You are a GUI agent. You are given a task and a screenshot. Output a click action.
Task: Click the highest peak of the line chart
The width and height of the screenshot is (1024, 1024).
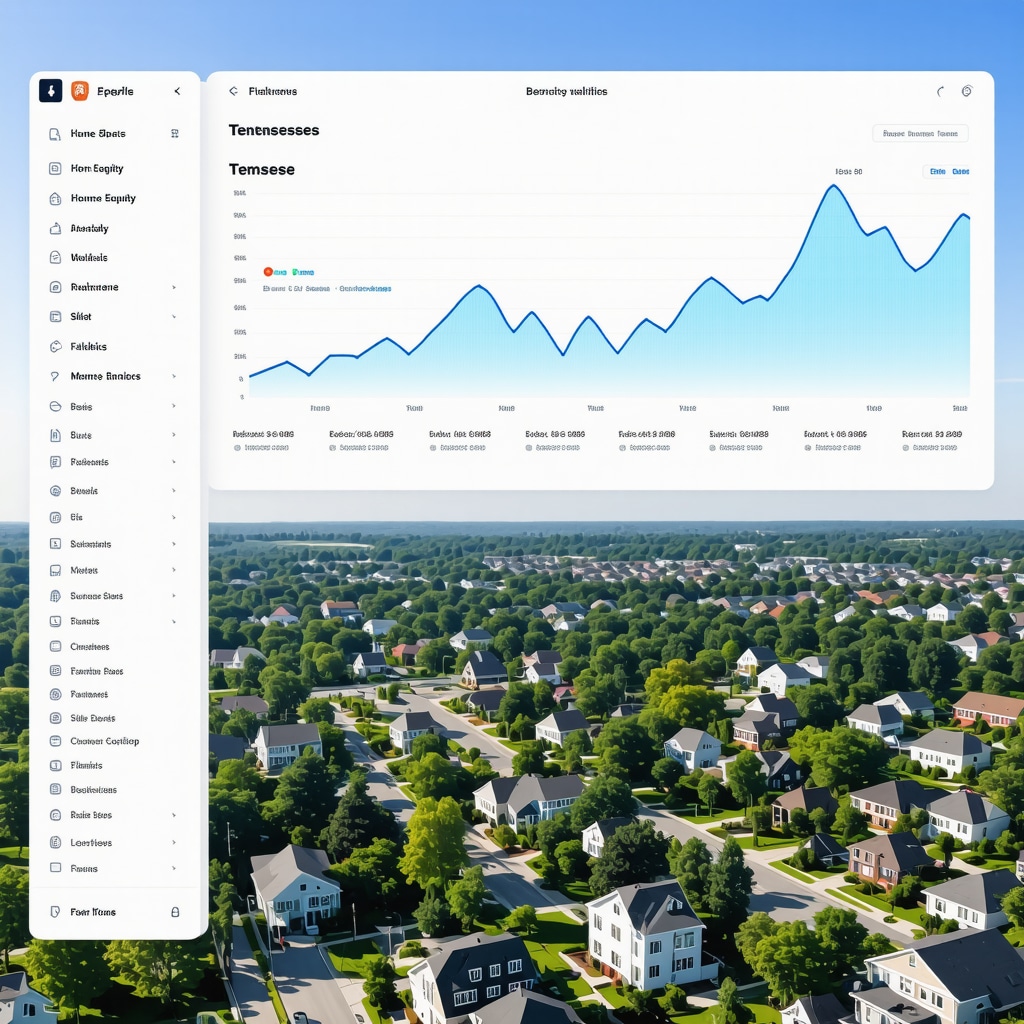834,186
